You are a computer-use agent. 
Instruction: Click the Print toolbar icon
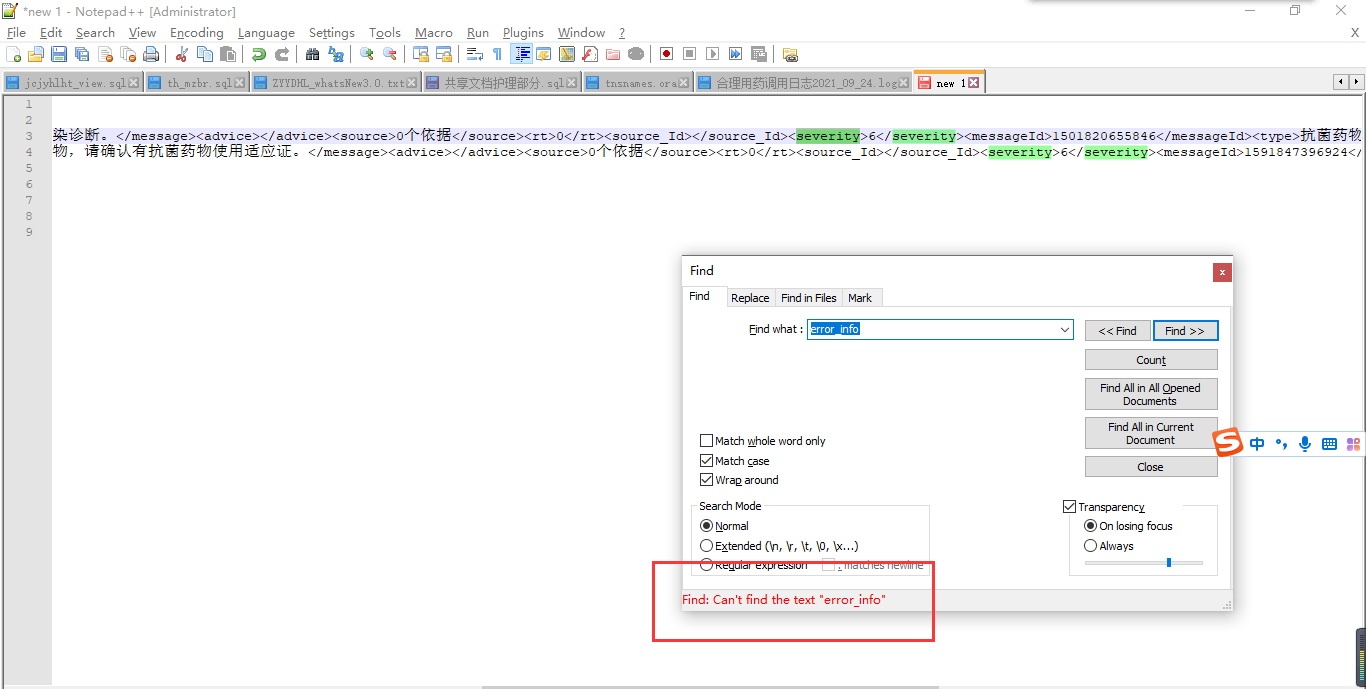(151, 54)
